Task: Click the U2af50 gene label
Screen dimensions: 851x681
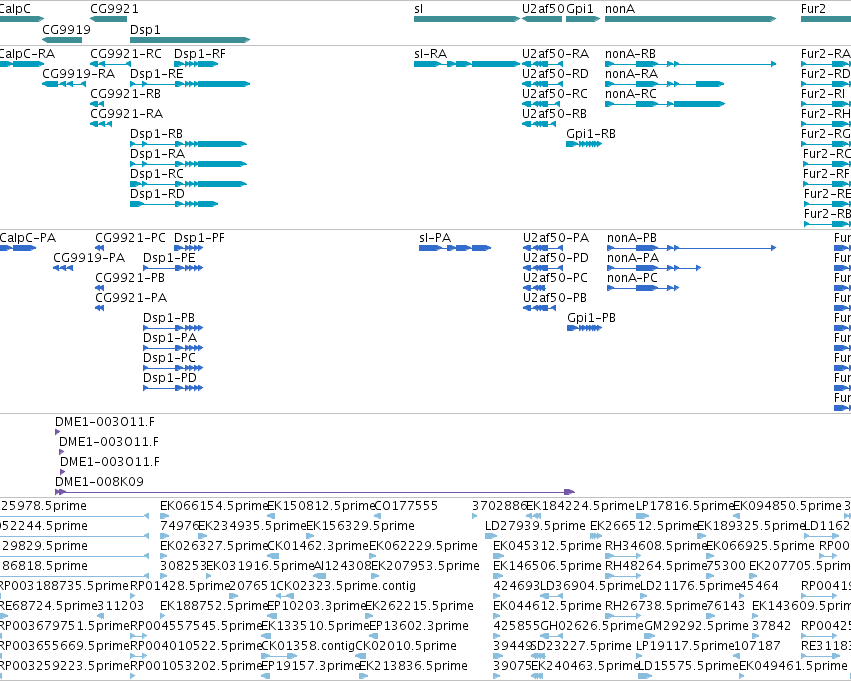Action: coord(543,9)
